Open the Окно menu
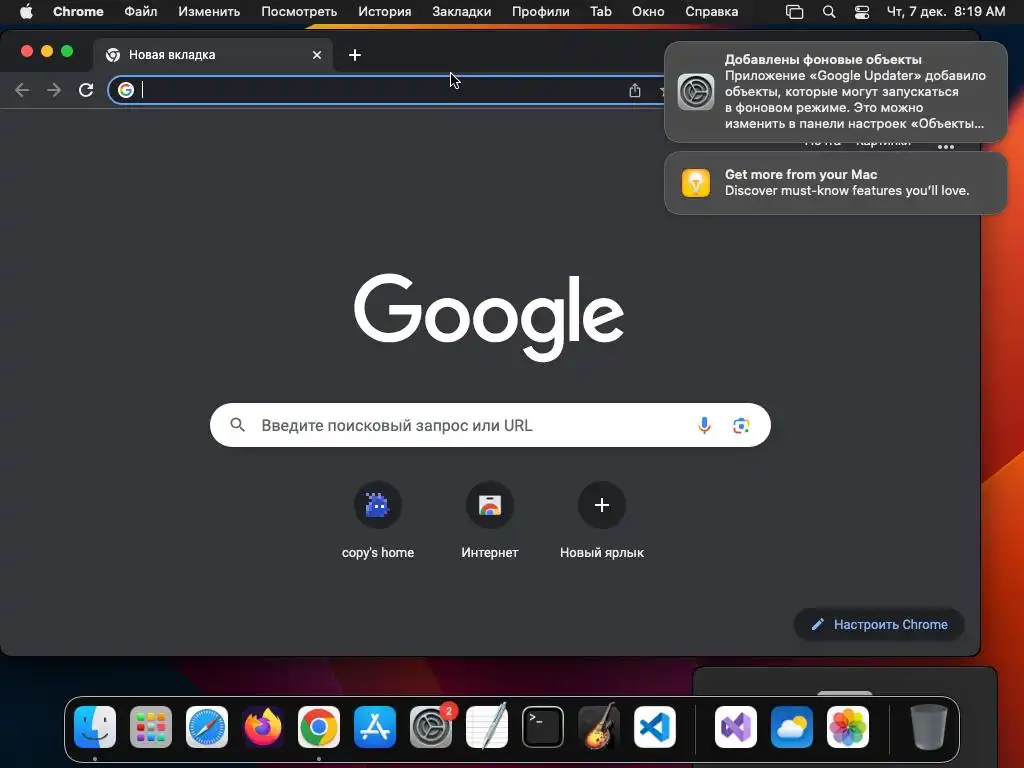The height and width of the screenshot is (768, 1024). pyautogui.click(x=648, y=12)
